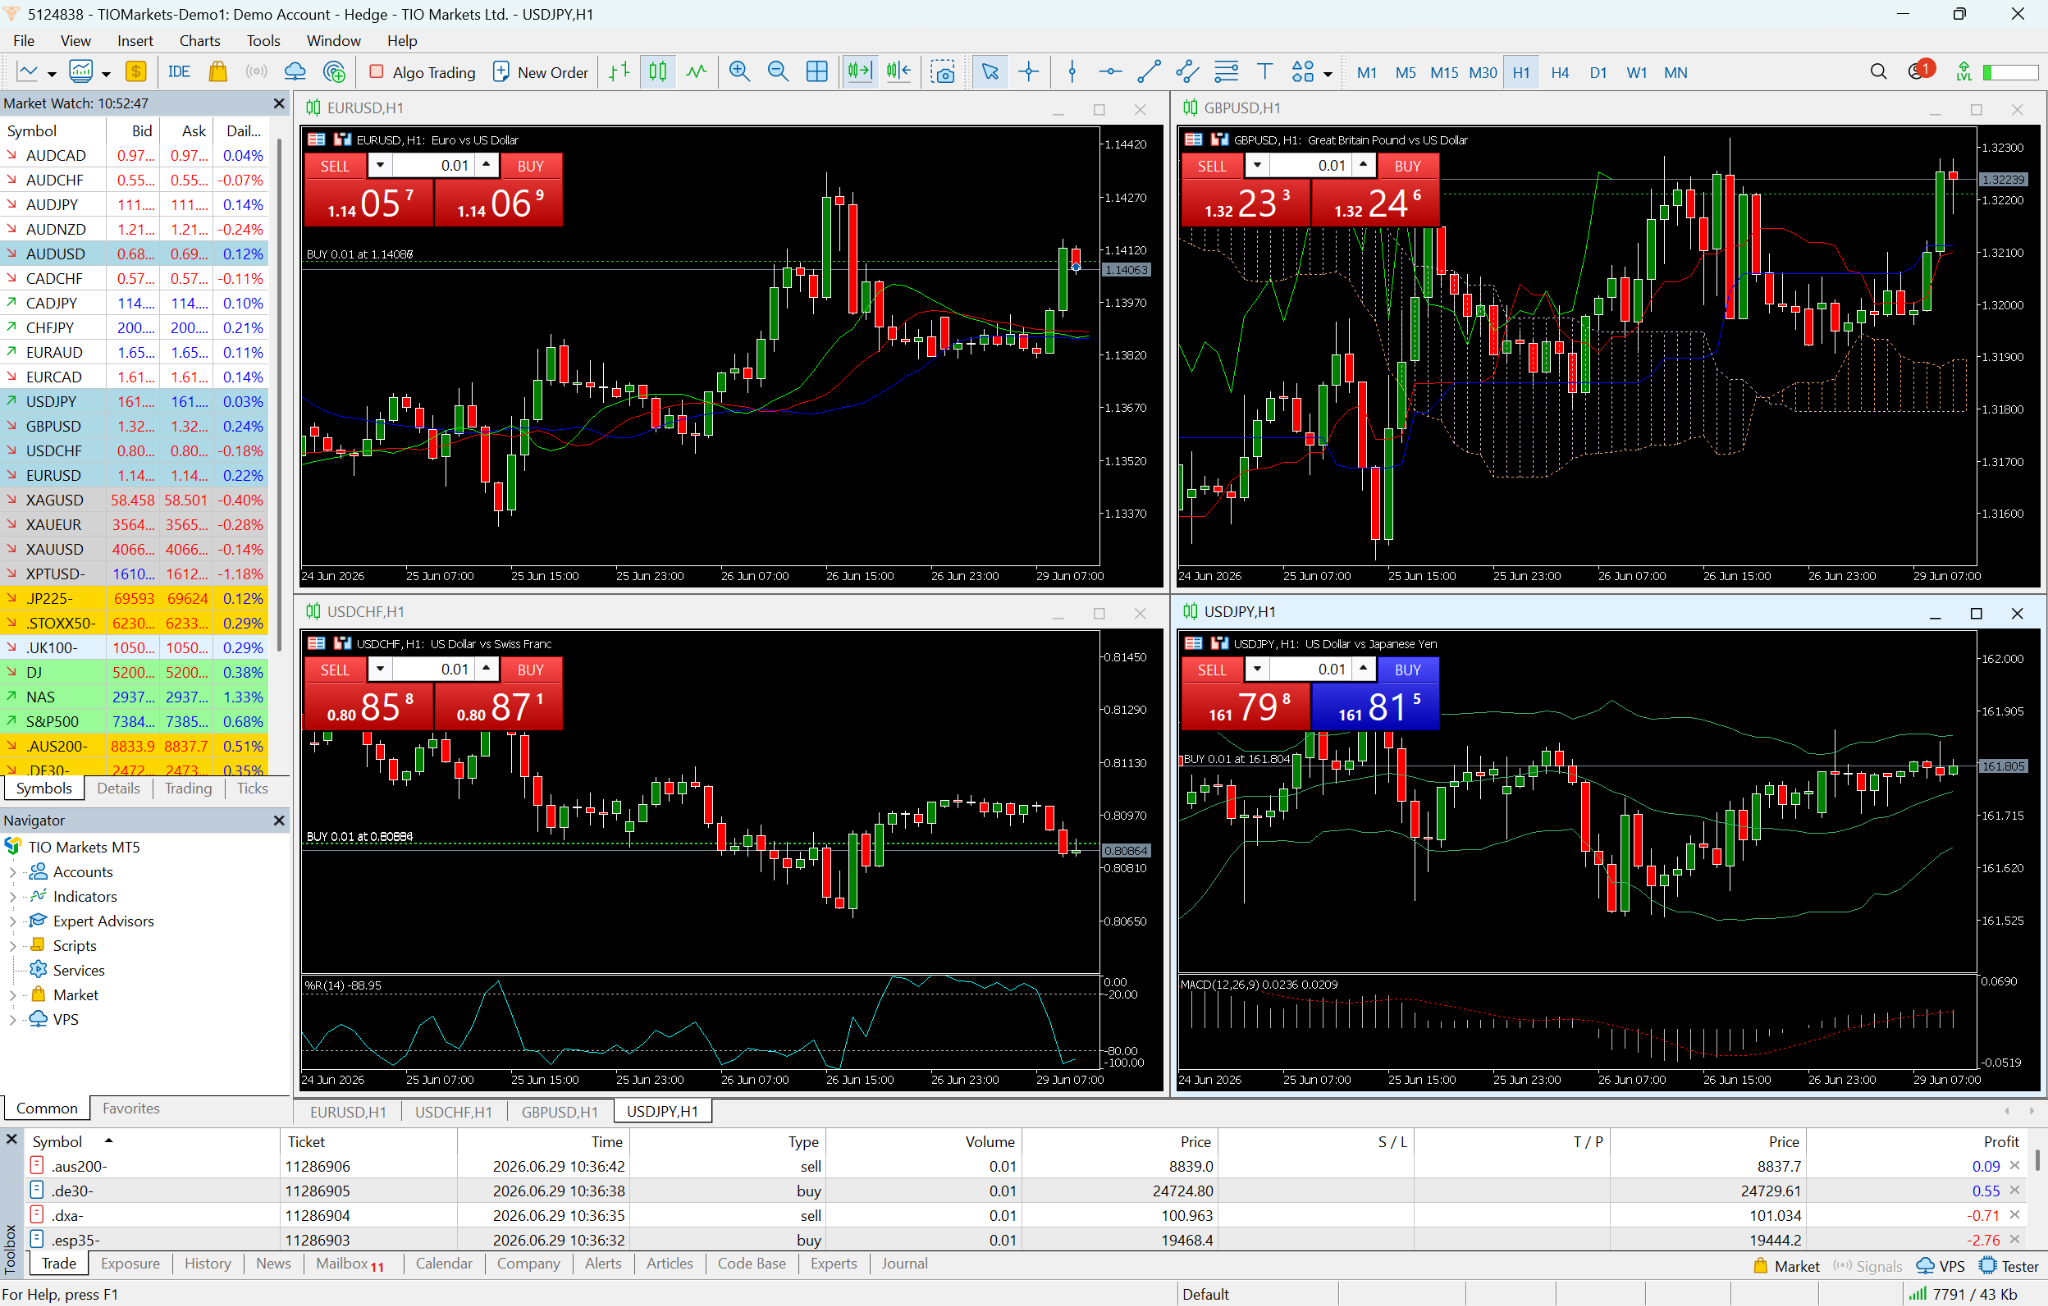Switch to the History toolbox tab
Screen dimensions: 2048x1306
207,1264
